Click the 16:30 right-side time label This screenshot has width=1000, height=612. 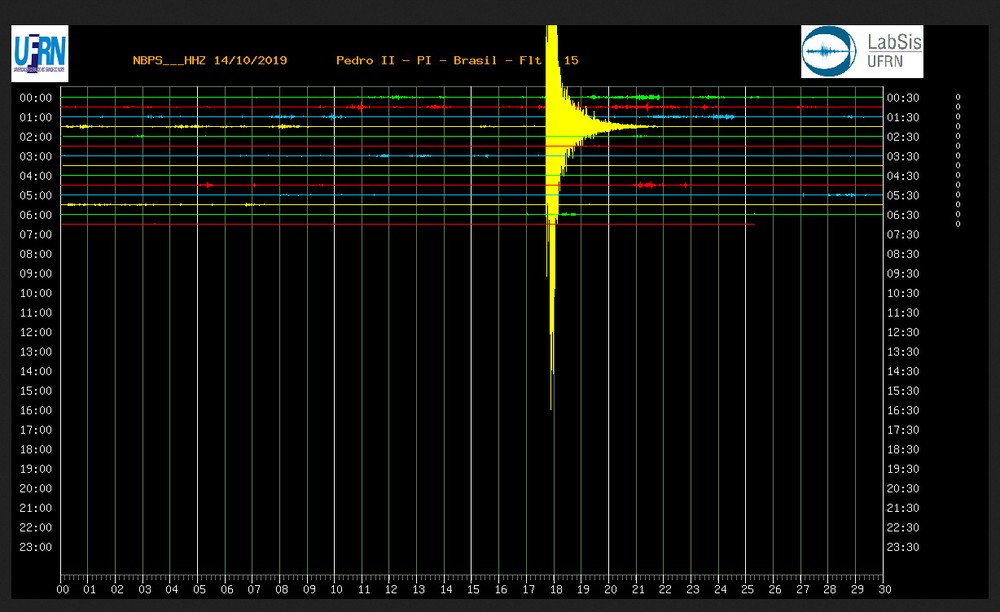903,411
